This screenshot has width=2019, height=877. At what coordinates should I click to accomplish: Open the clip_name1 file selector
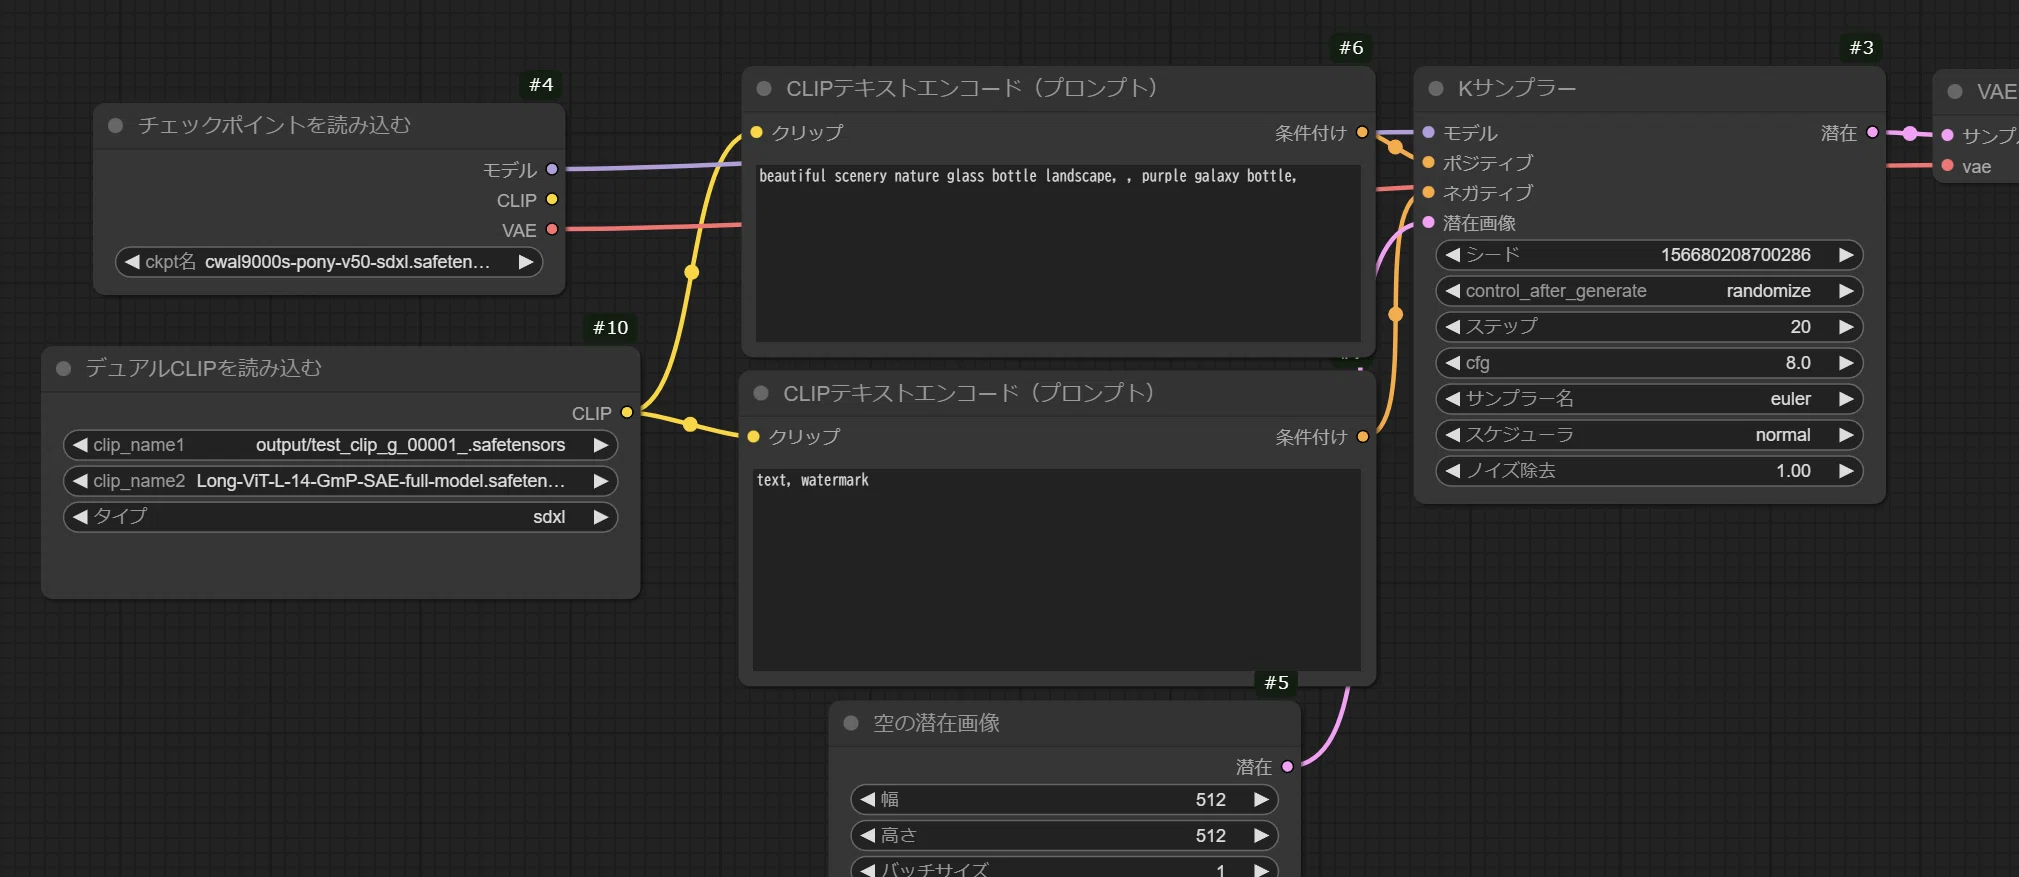pyautogui.click(x=340, y=445)
